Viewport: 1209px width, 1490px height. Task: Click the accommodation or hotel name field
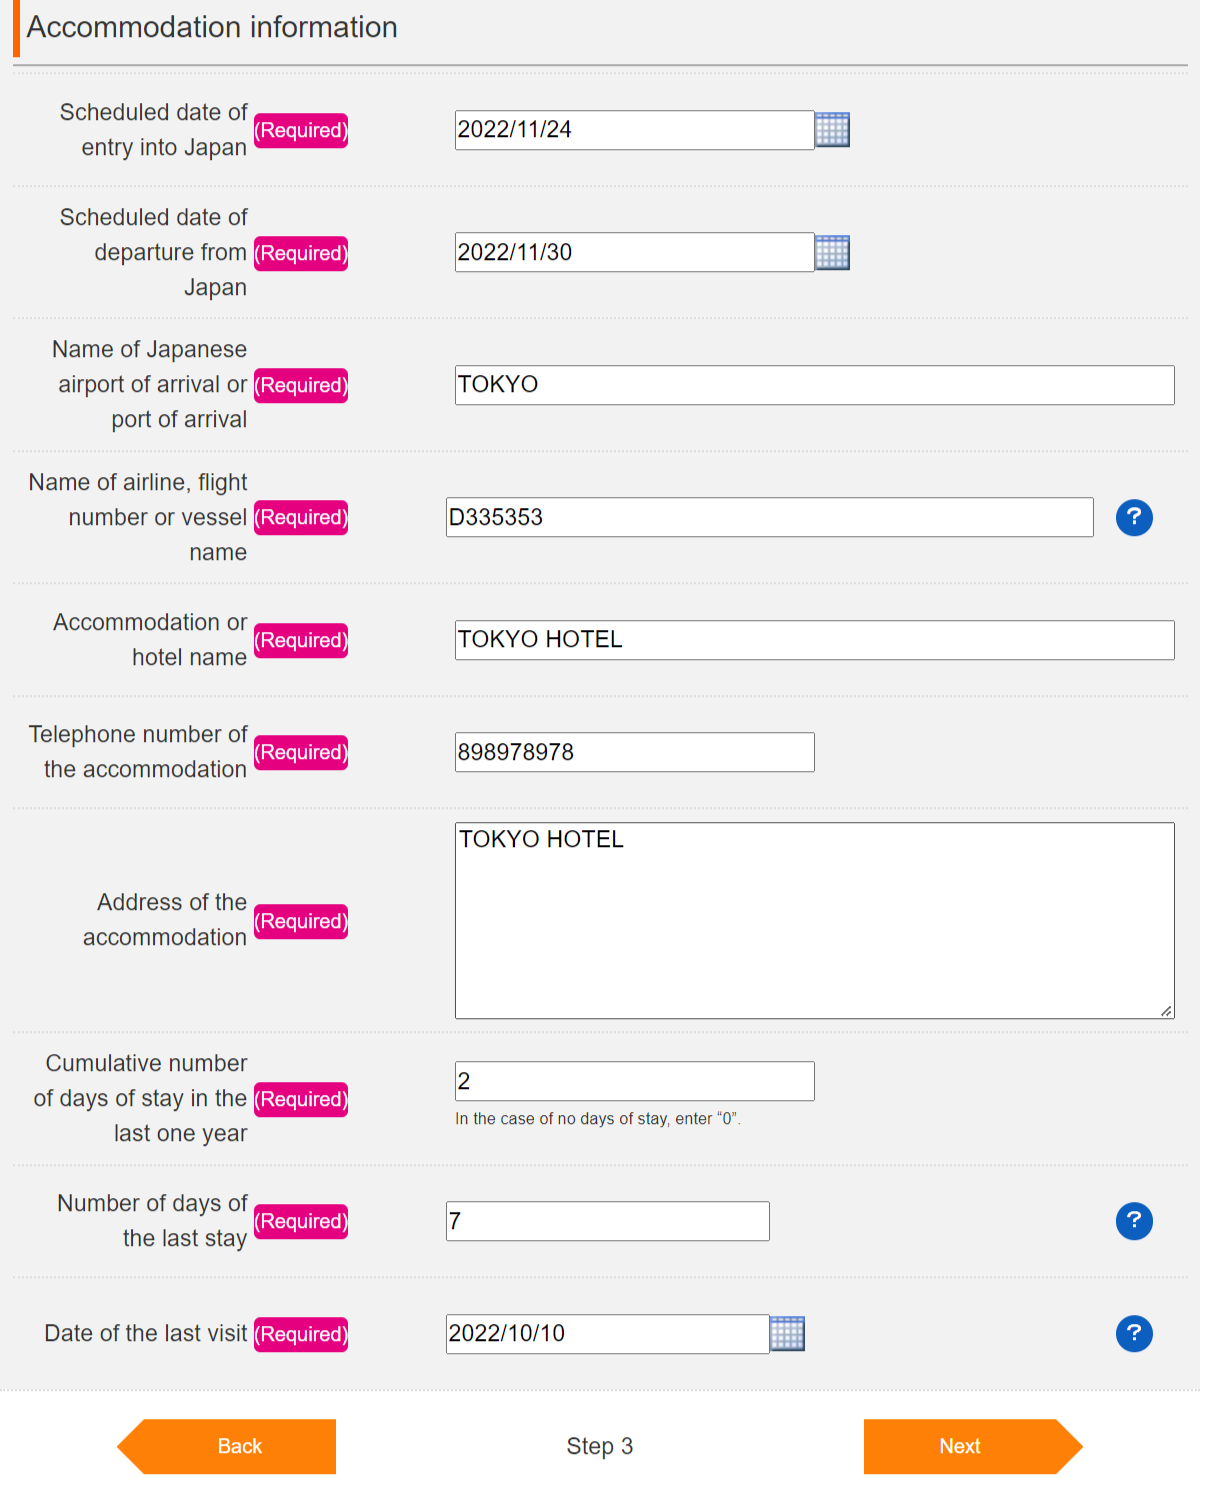pos(814,640)
